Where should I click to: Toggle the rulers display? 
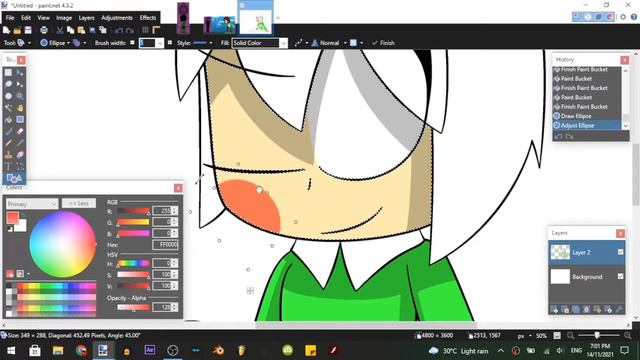click(x=156, y=30)
